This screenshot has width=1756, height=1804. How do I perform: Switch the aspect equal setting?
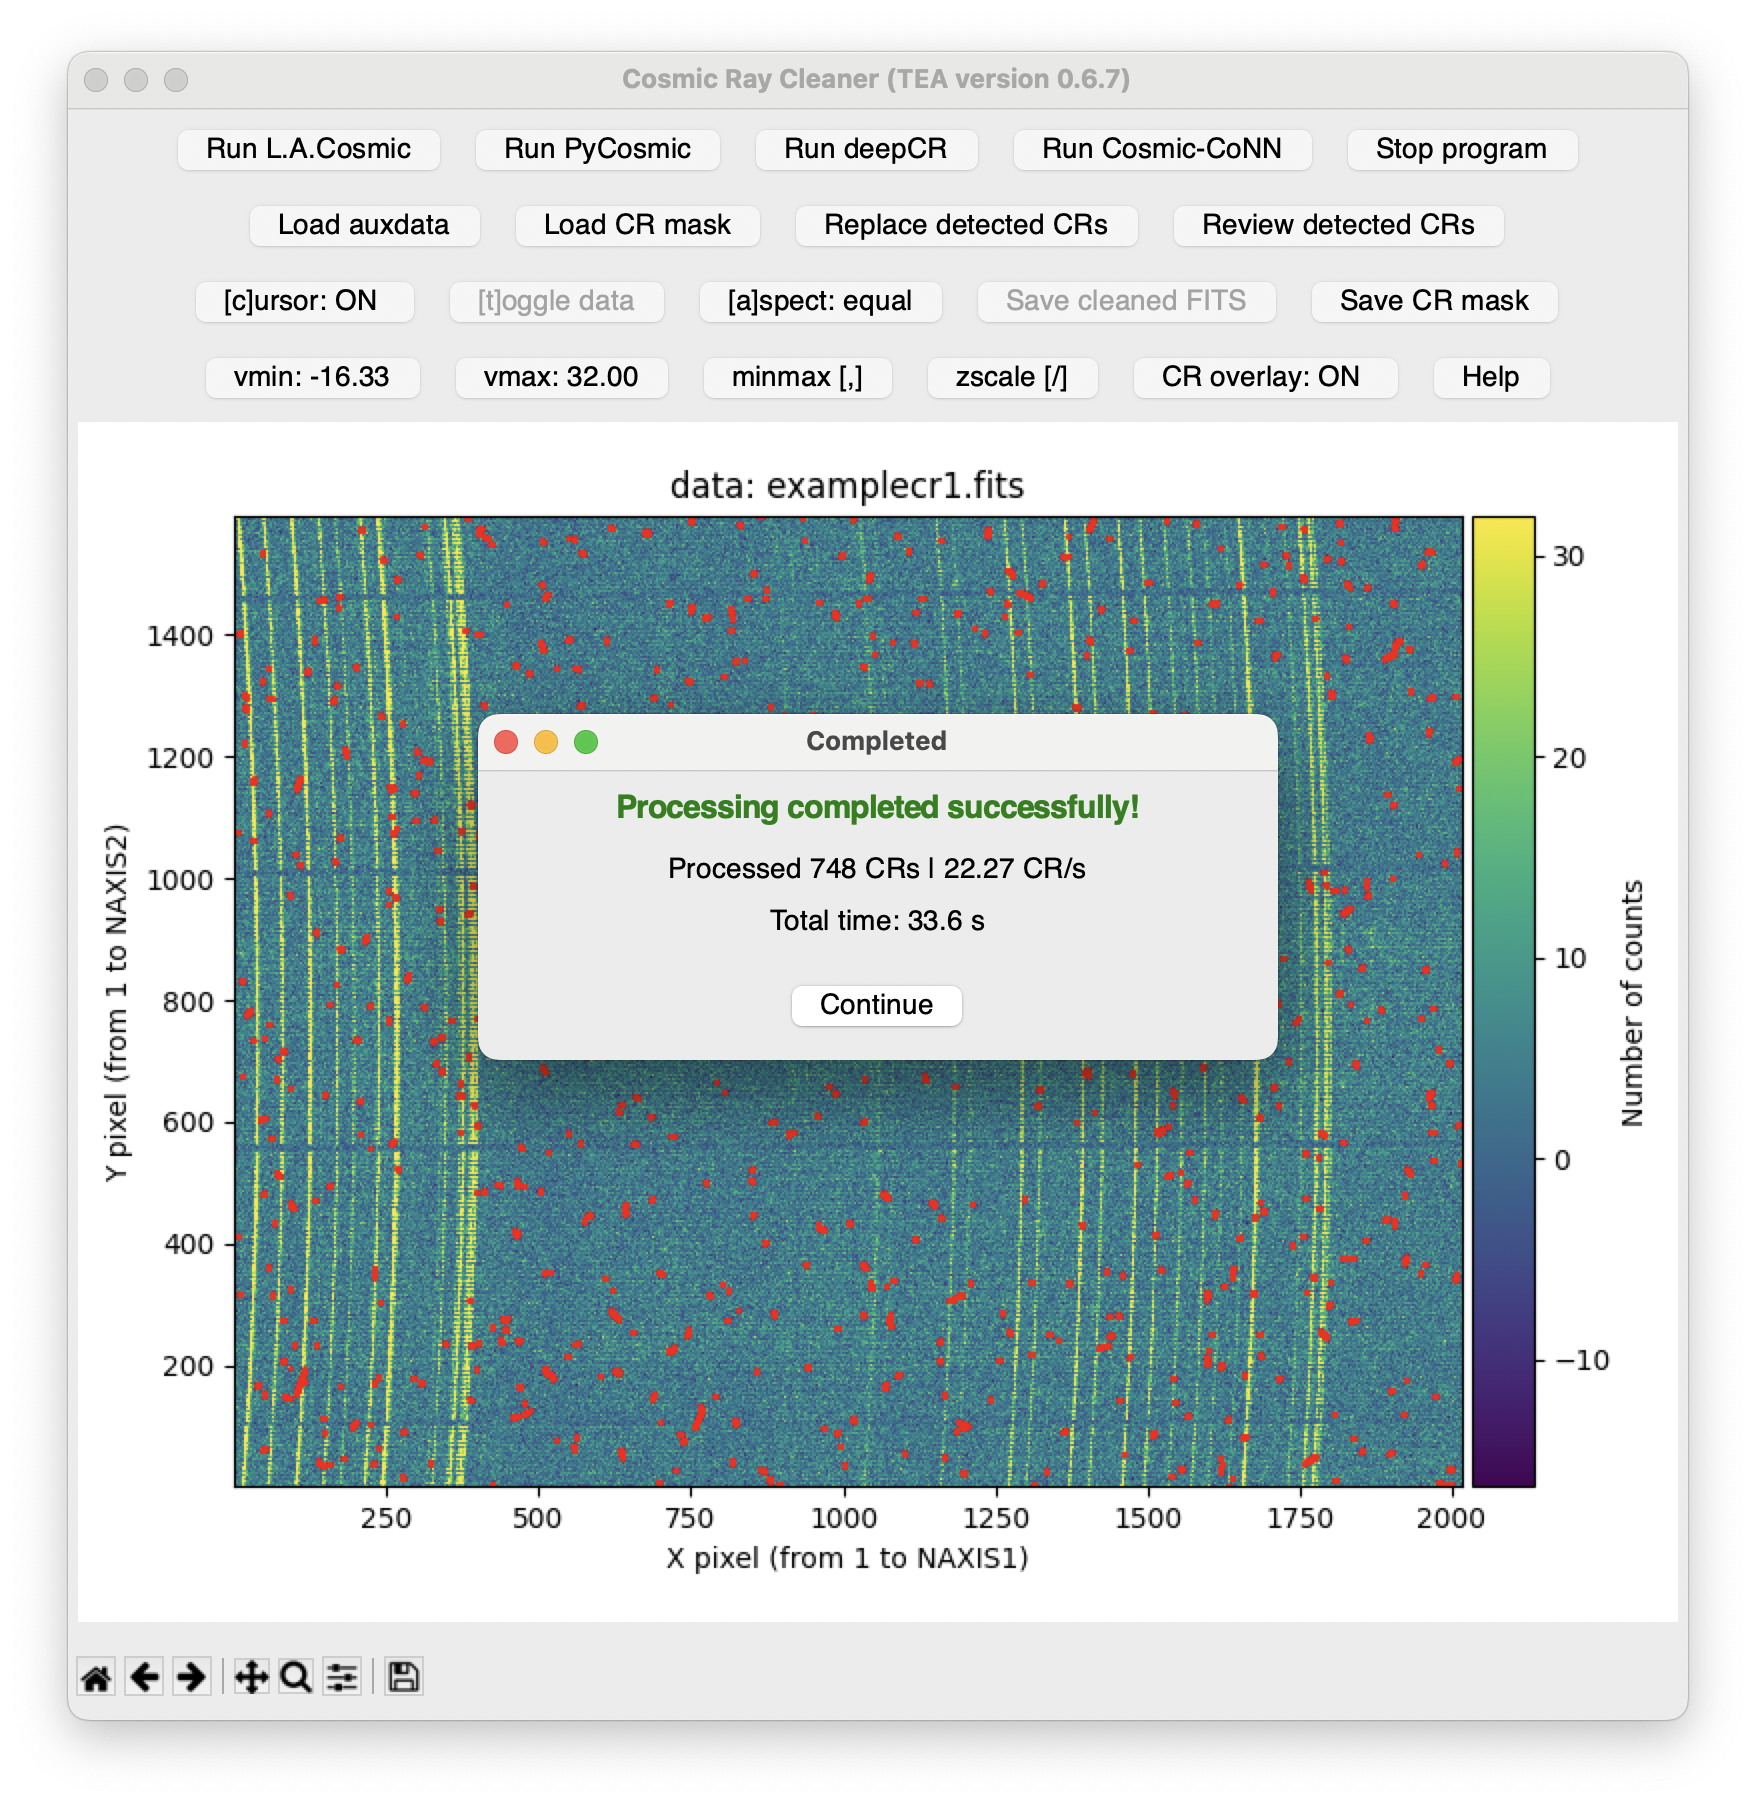coord(820,301)
